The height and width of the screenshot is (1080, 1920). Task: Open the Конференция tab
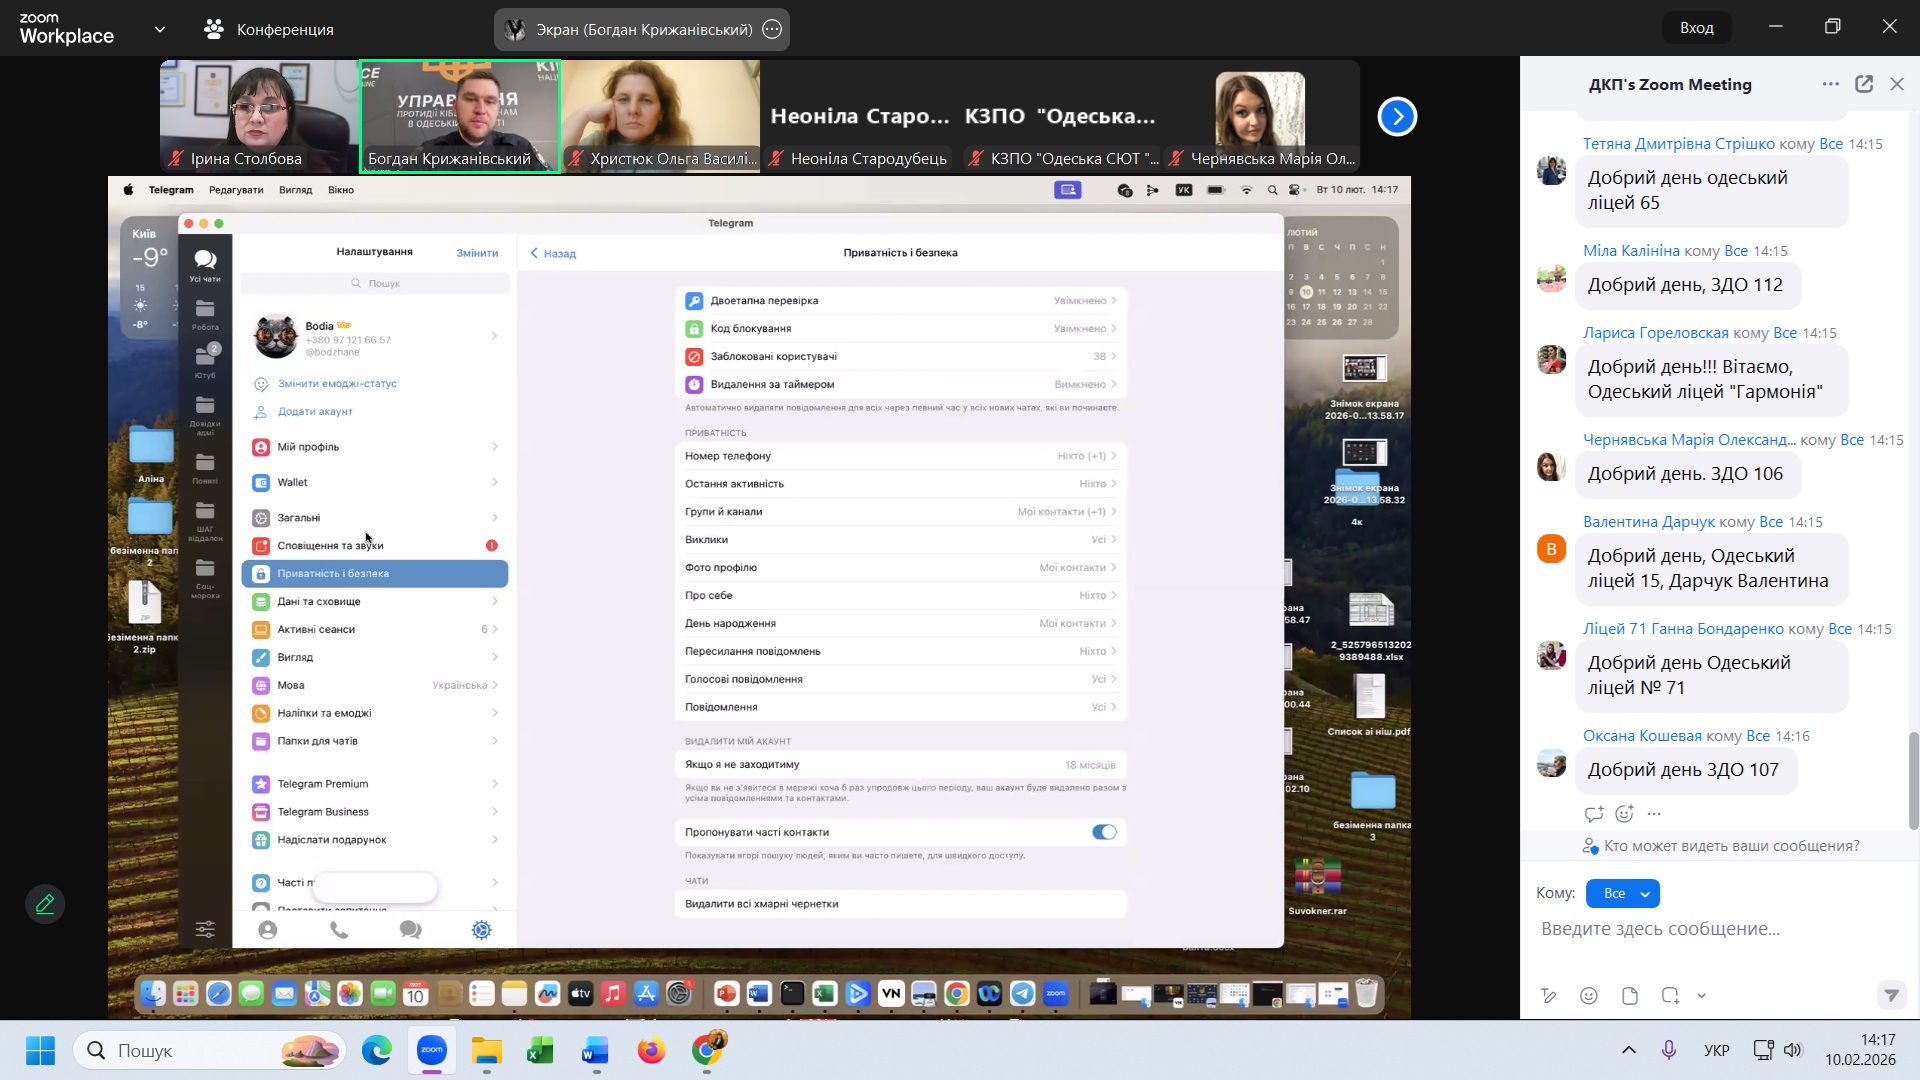pyautogui.click(x=270, y=30)
